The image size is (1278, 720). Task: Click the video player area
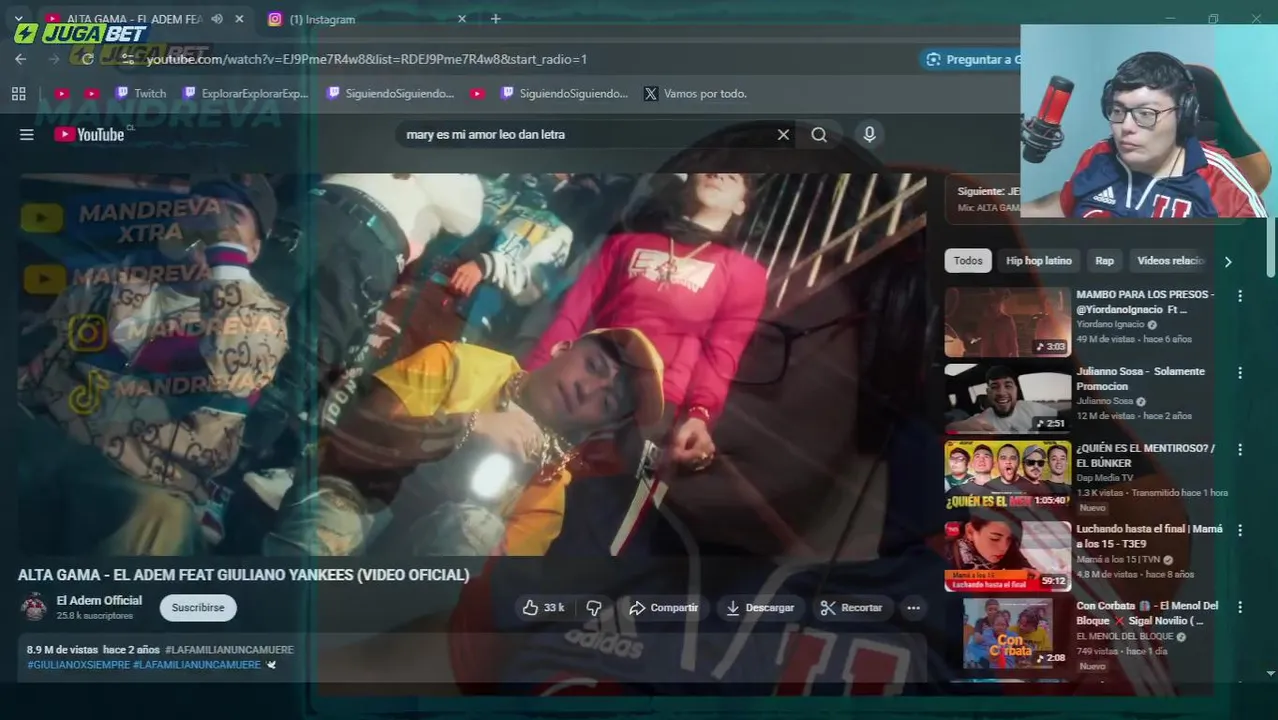pos(472,364)
